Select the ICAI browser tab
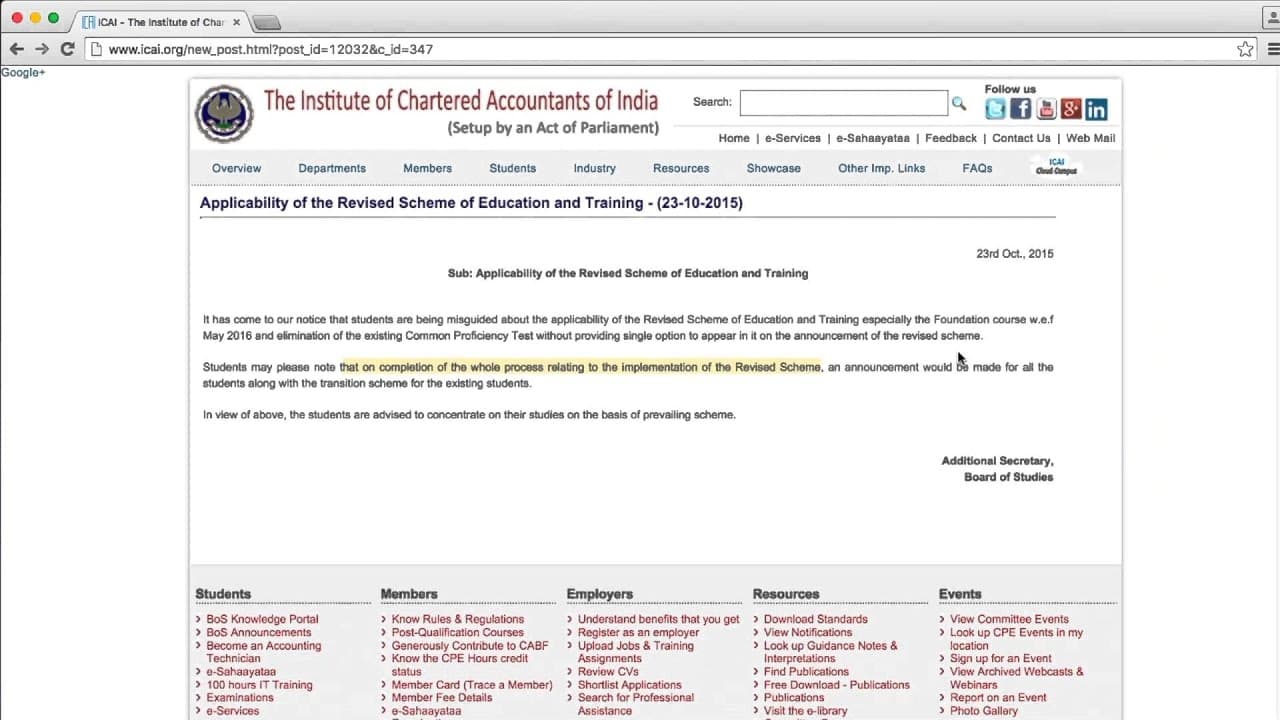The width and height of the screenshot is (1280, 720). click(160, 21)
